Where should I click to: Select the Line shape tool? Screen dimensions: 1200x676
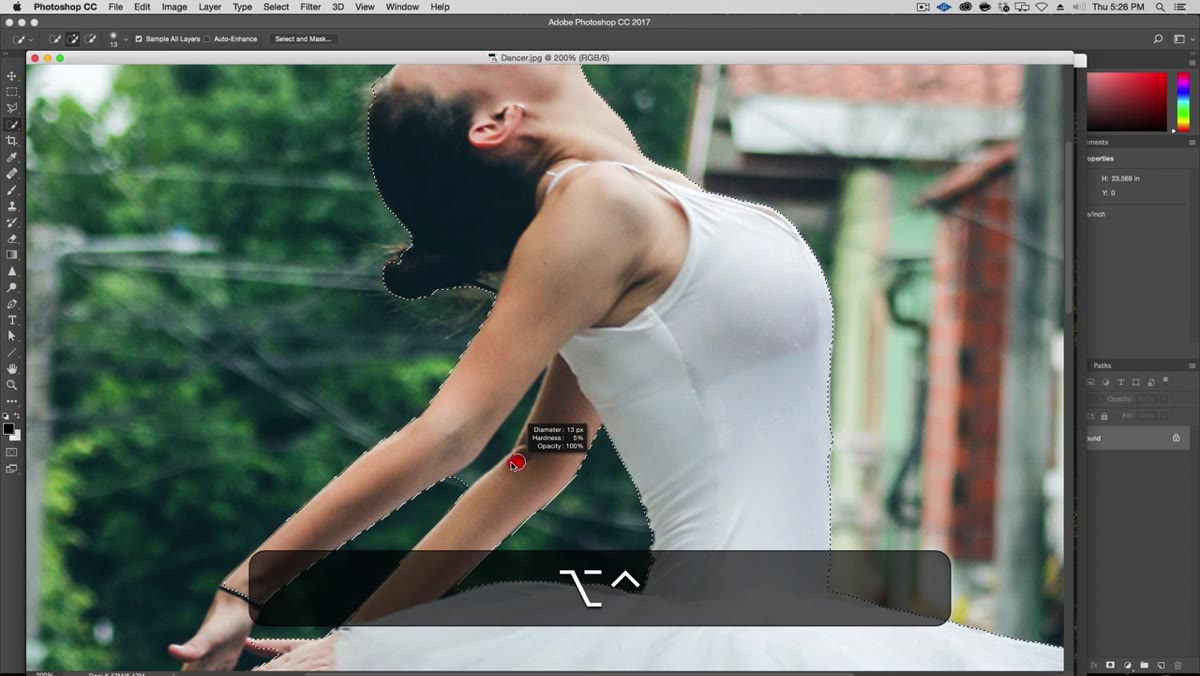pyautogui.click(x=12, y=352)
